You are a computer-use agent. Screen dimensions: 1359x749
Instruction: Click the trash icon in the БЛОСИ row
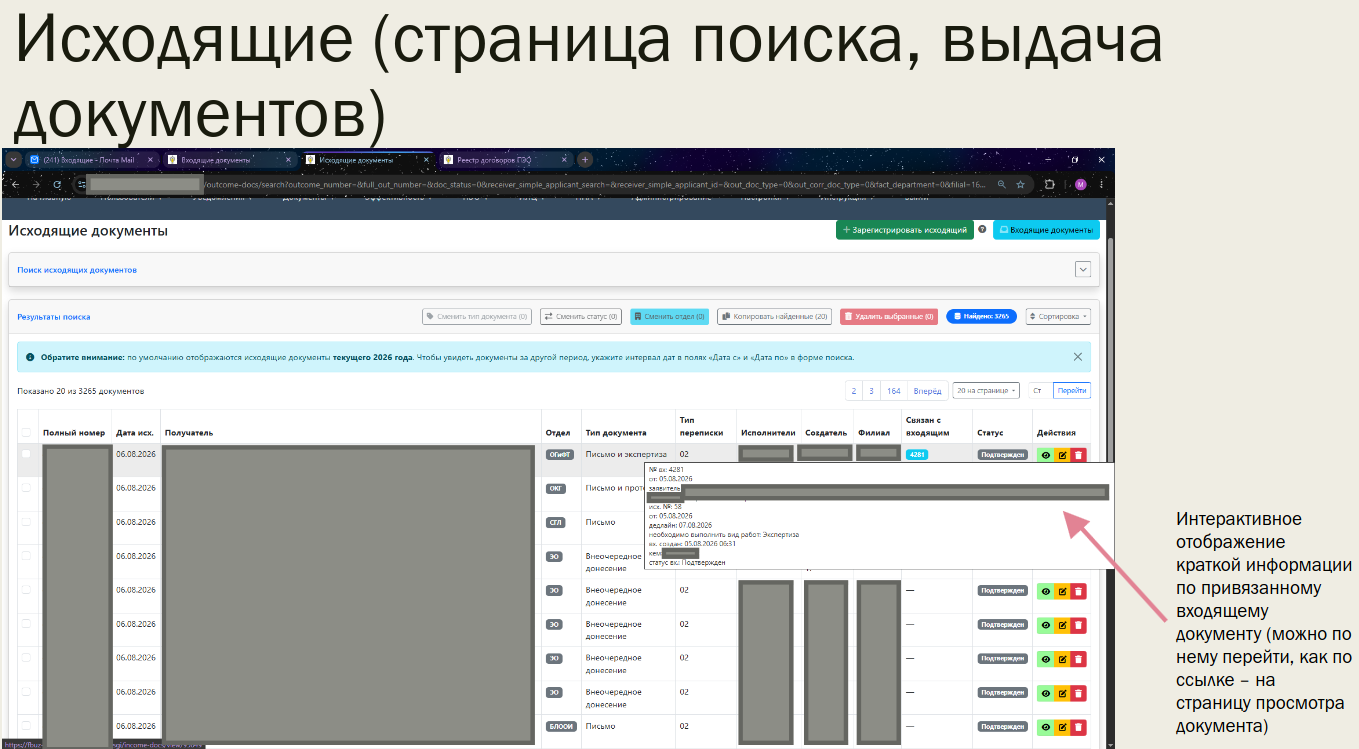pos(1078,727)
